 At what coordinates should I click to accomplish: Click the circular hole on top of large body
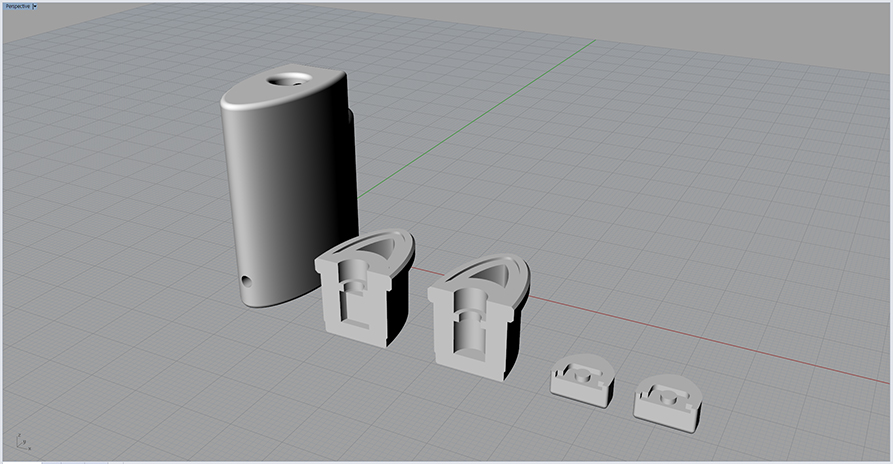pyautogui.click(x=292, y=78)
